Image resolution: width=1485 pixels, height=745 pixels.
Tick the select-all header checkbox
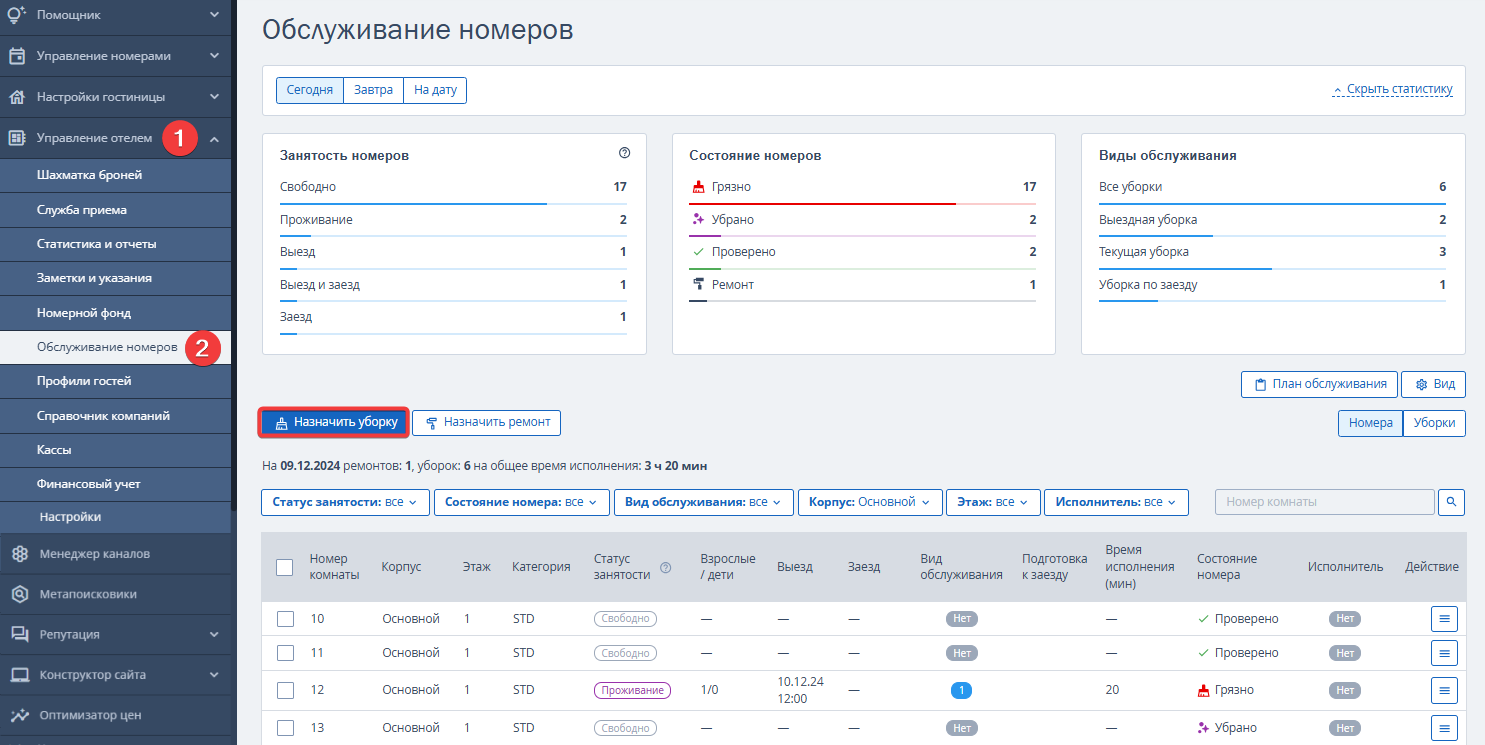tap(285, 567)
